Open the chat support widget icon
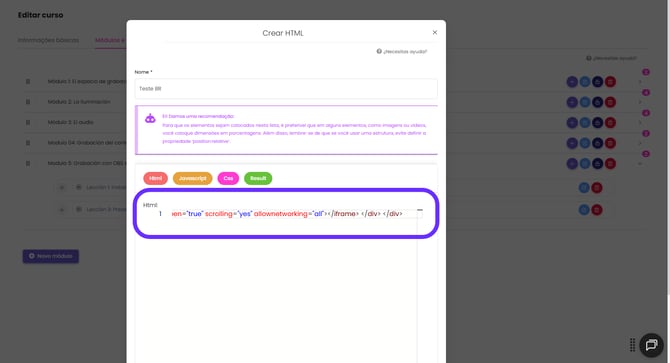This screenshot has width=670, height=363. (x=651, y=345)
